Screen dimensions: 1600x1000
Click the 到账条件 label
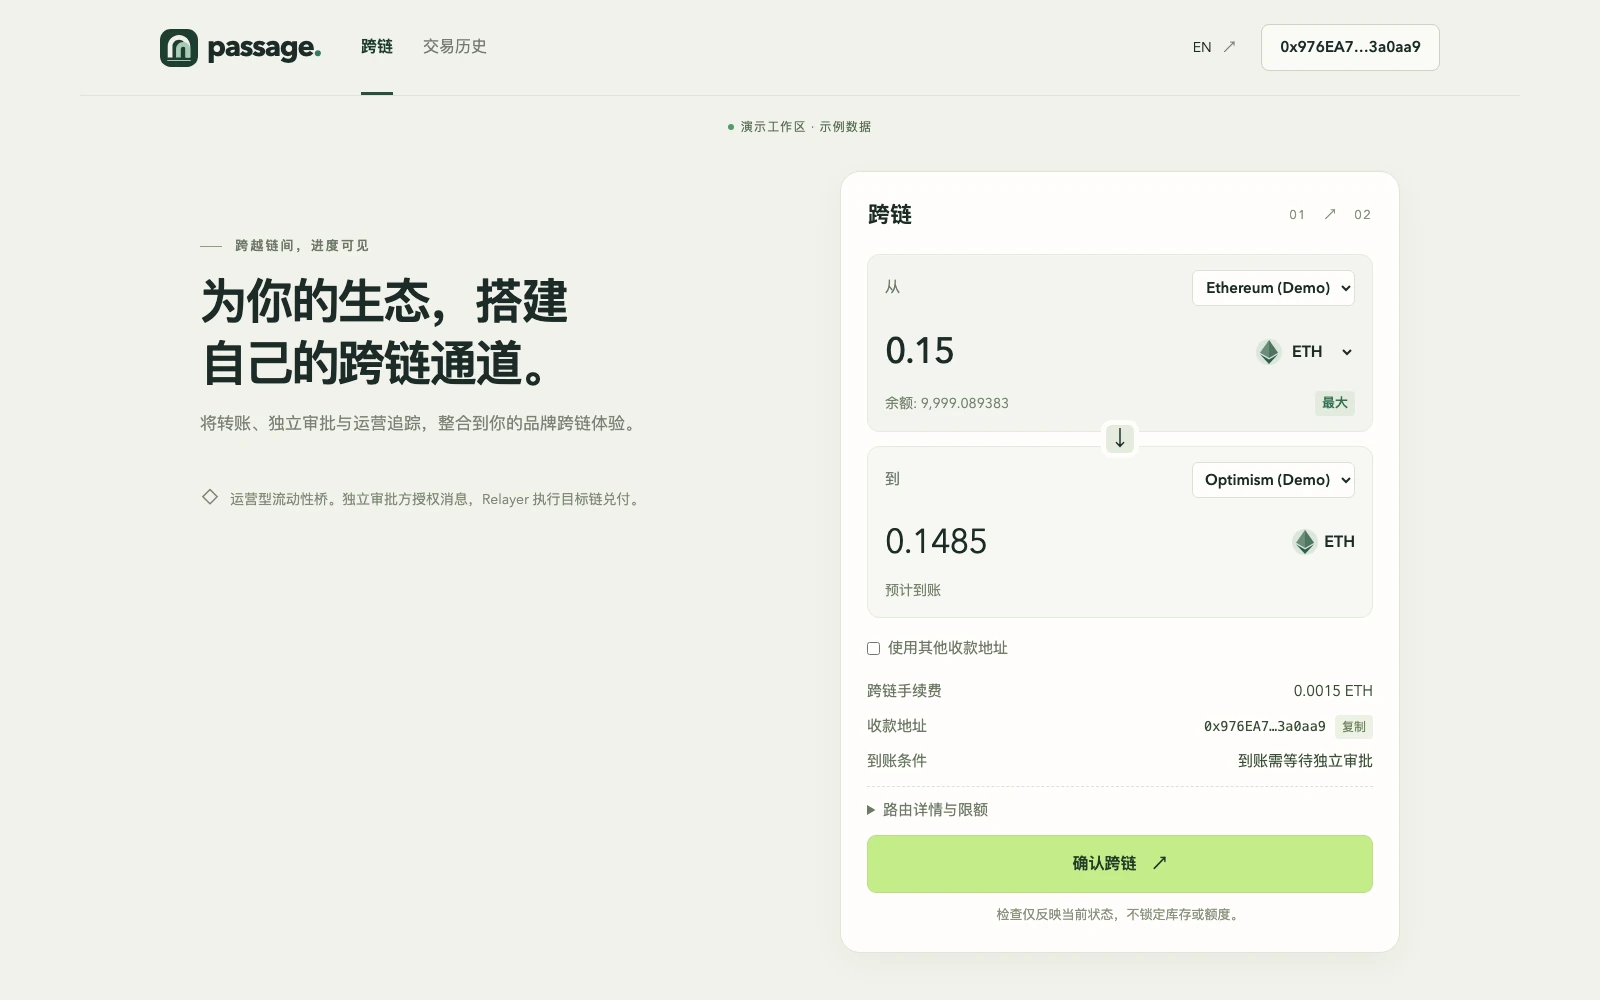coord(897,761)
